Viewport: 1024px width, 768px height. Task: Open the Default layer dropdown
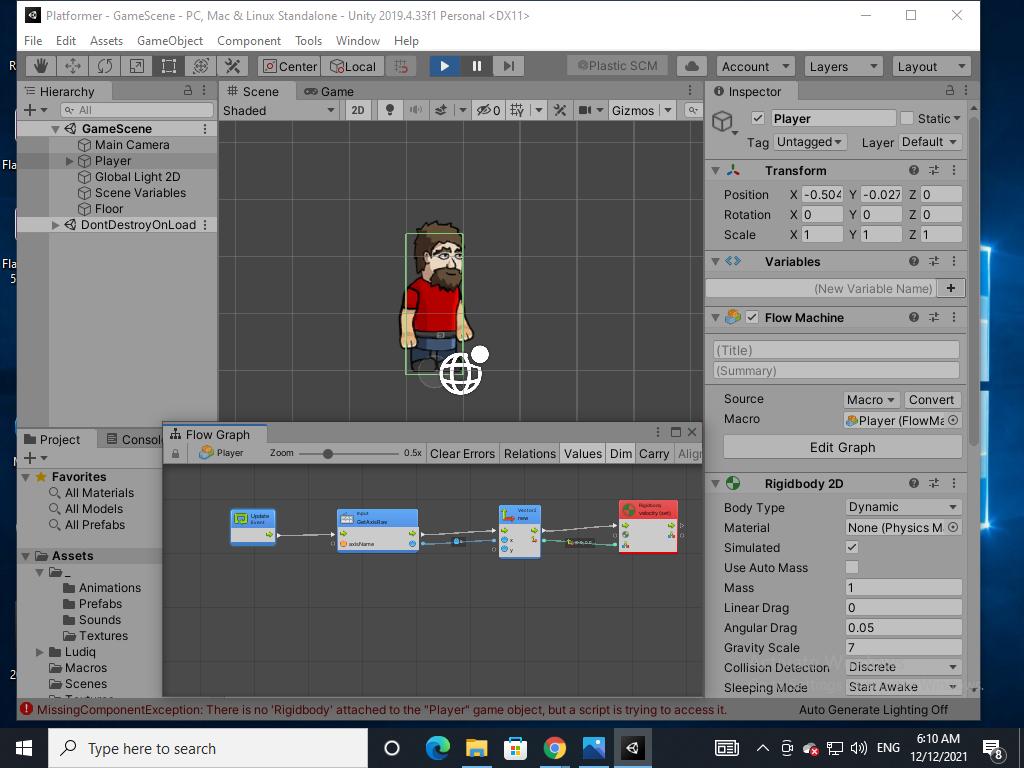[x=930, y=142]
